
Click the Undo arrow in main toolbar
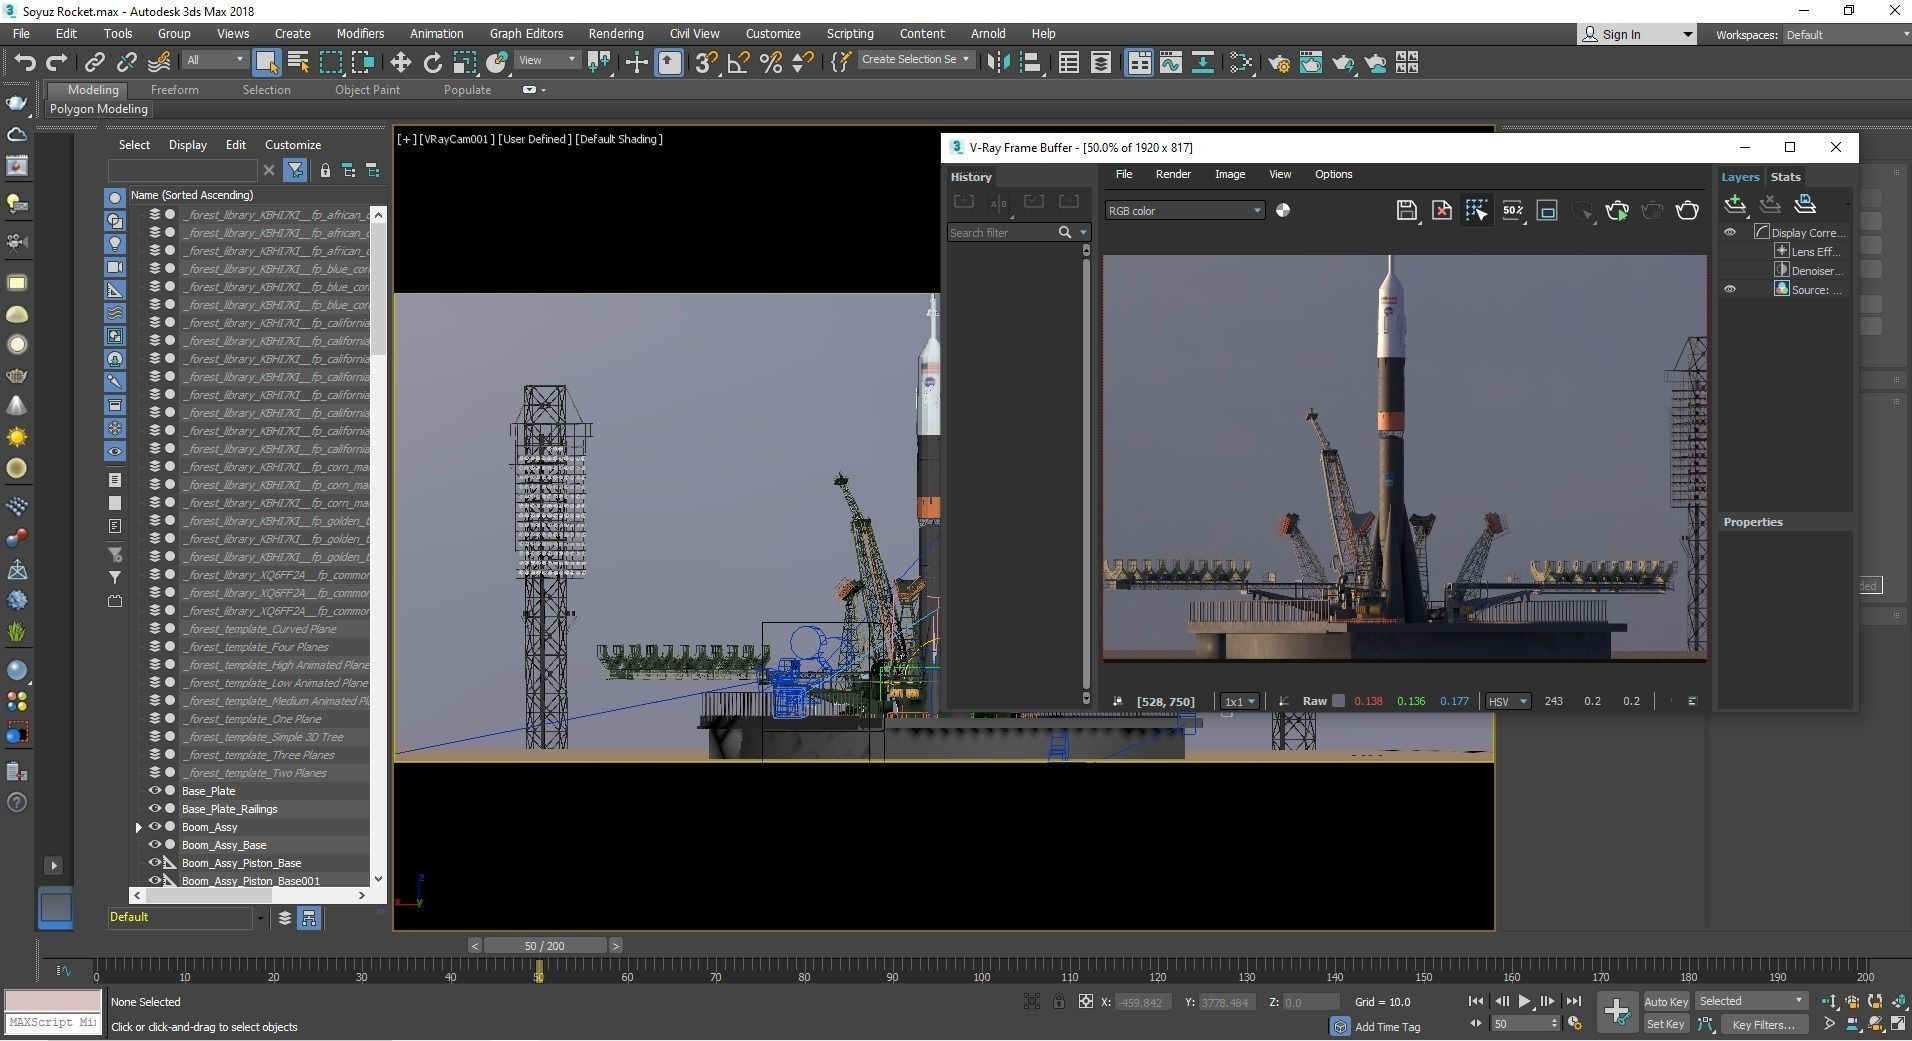coord(25,63)
